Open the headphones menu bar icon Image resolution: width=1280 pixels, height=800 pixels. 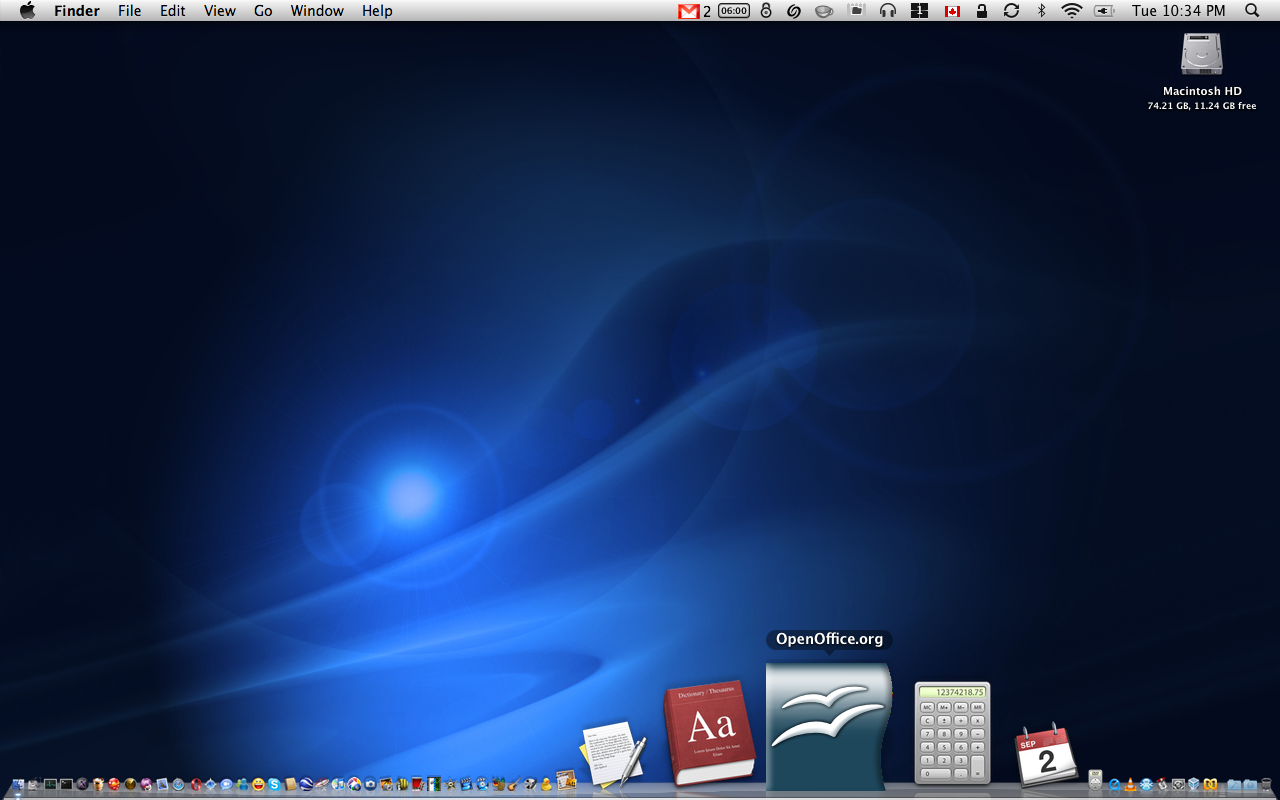coord(887,11)
